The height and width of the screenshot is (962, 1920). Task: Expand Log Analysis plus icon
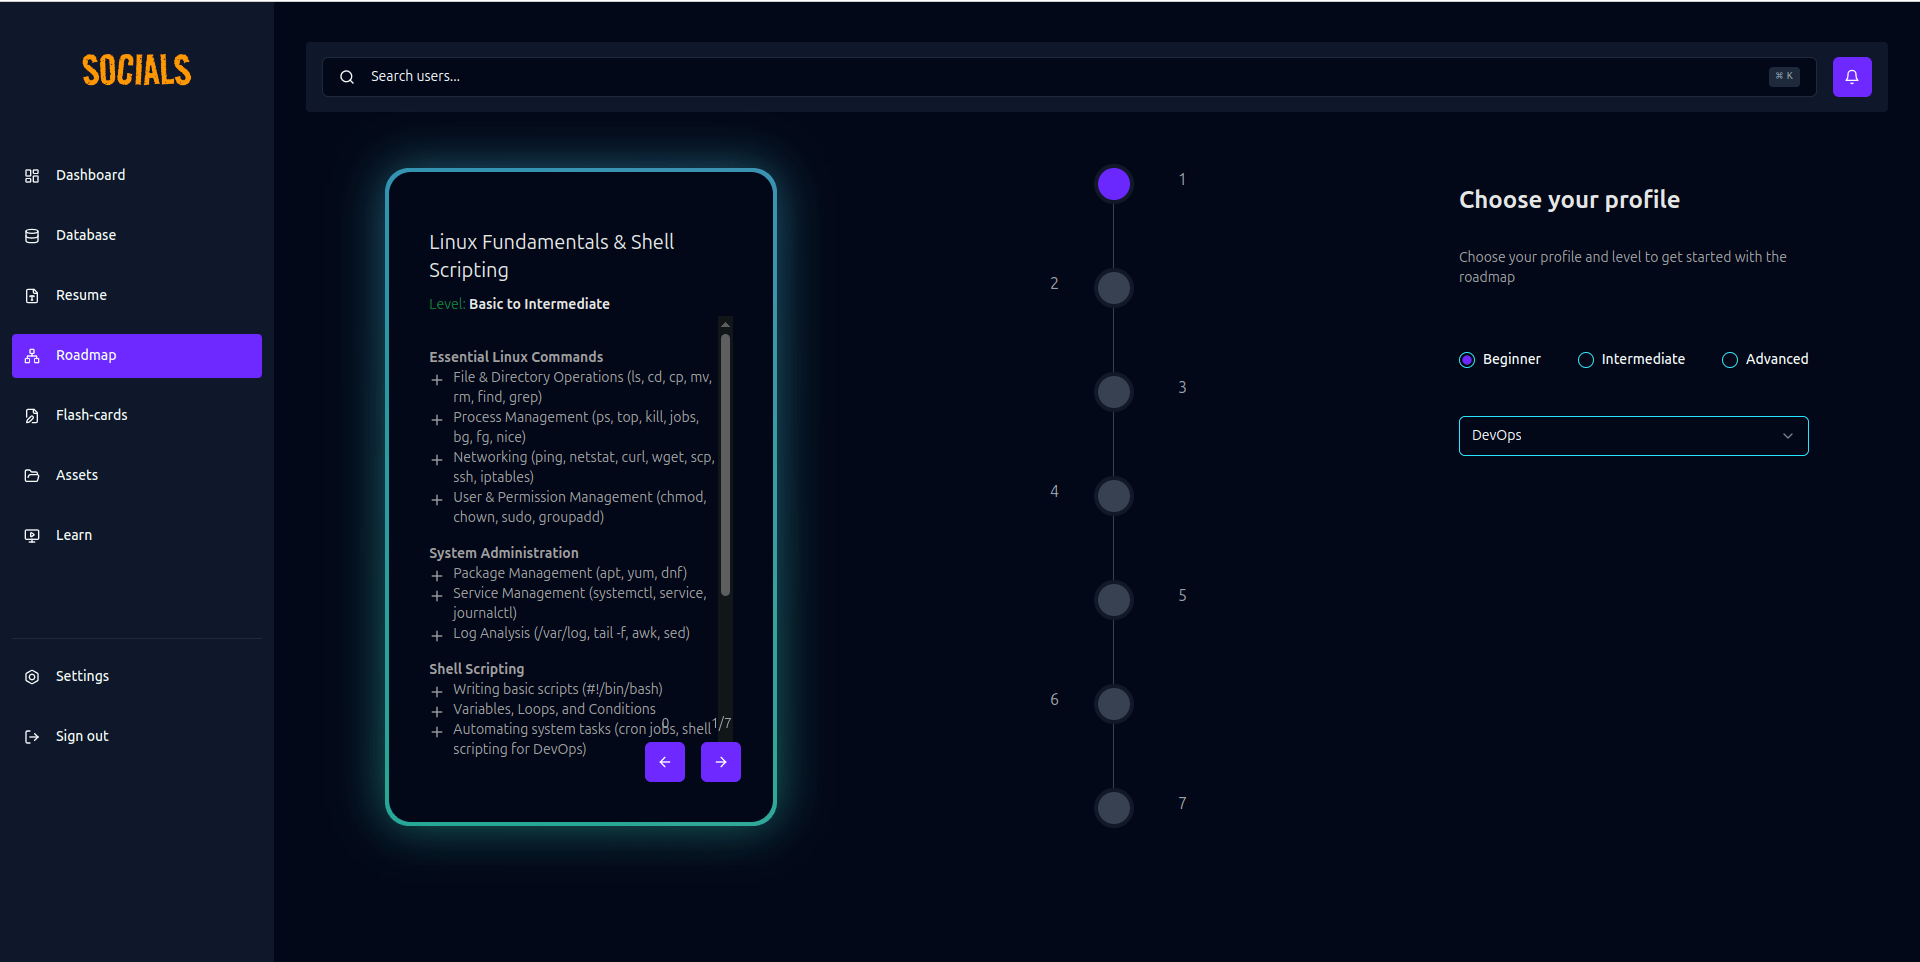[x=437, y=636]
